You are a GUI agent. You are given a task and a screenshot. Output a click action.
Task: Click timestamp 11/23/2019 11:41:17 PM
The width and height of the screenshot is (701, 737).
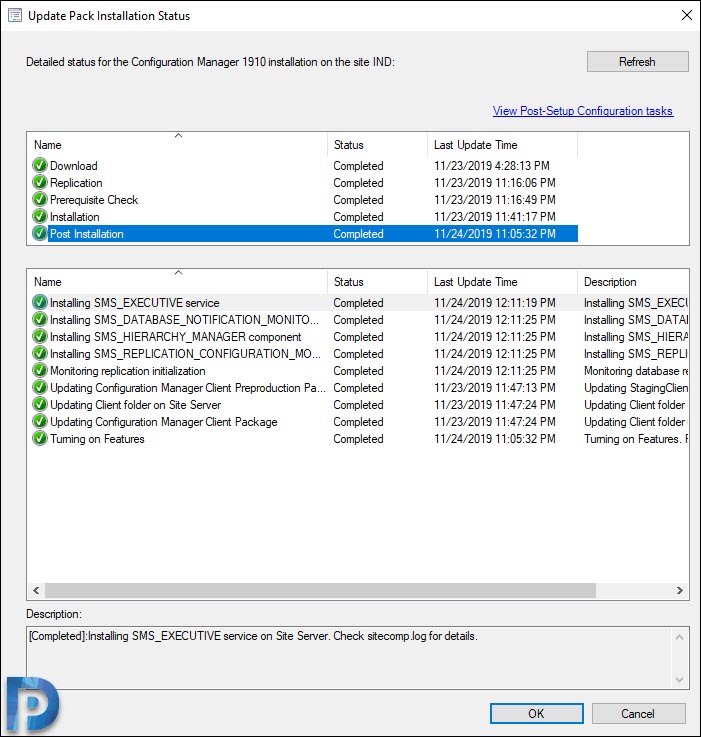pos(495,216)
